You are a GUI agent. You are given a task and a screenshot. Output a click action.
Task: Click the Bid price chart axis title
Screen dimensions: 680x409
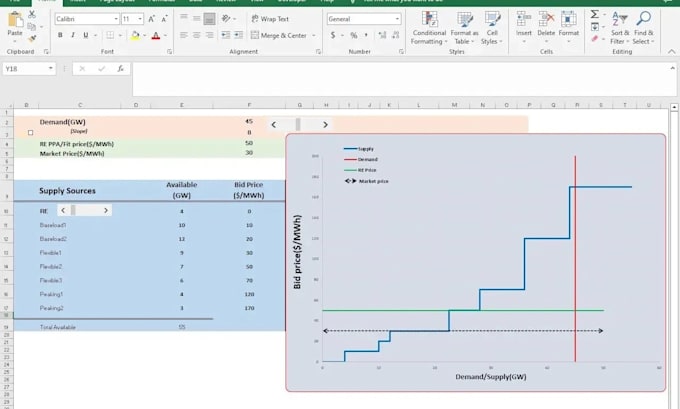pyautogui.click(x=297, y=252)
